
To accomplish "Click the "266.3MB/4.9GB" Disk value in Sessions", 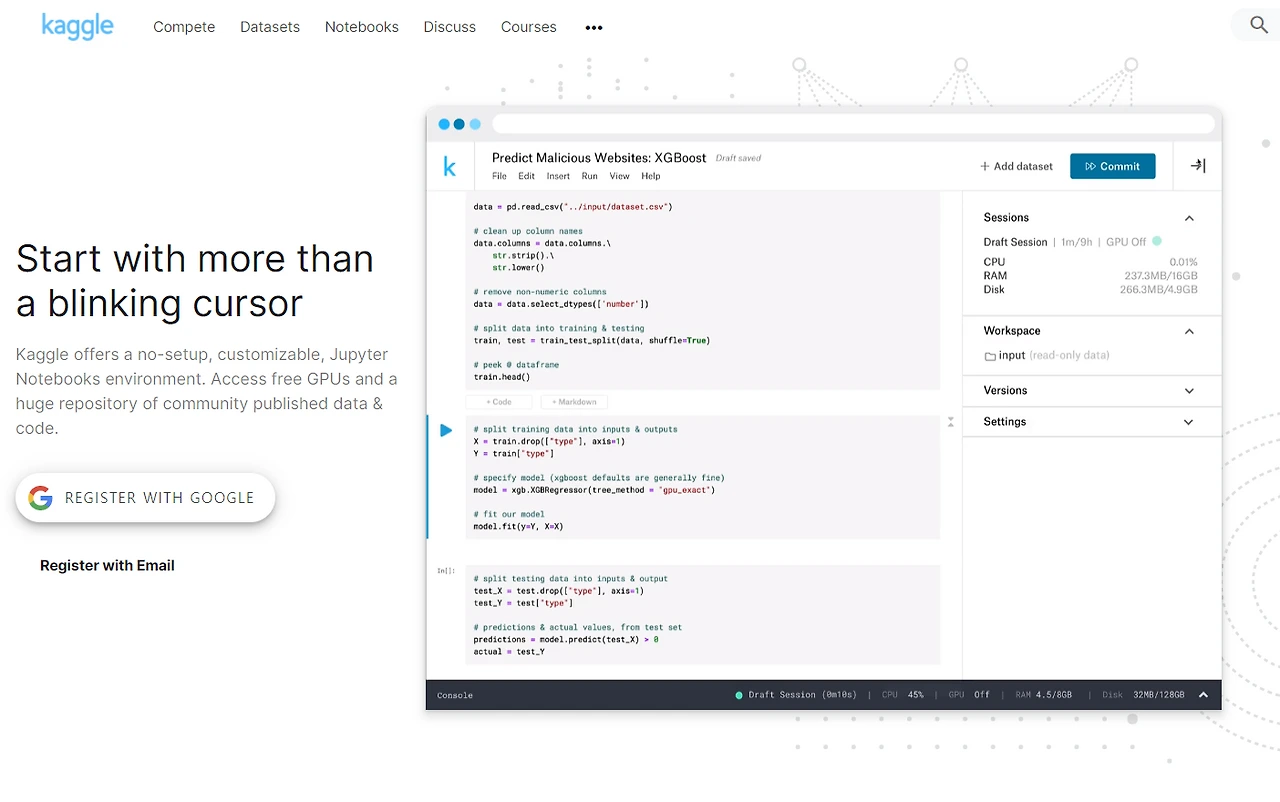I will [x=1158, y=290].
